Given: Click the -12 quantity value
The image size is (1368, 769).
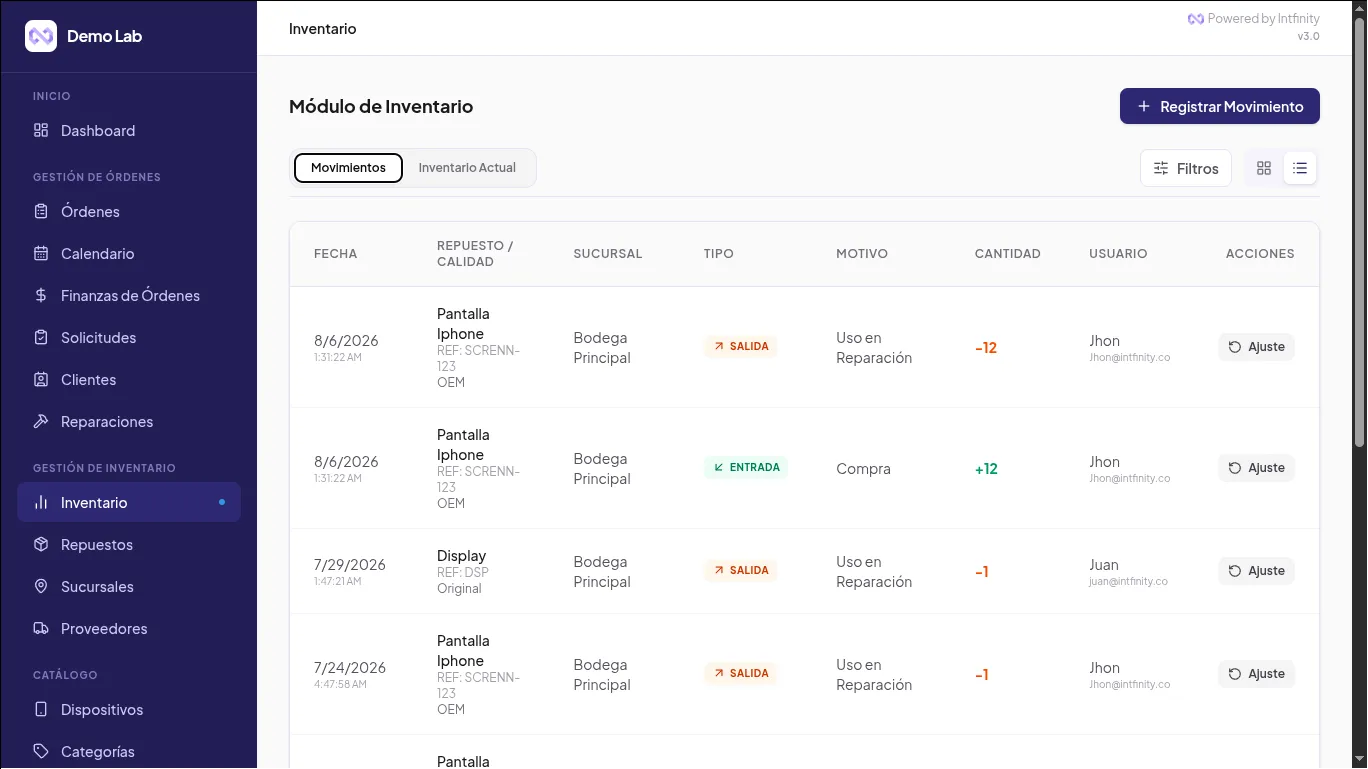Looking at the screenshot, I should 986,348.
